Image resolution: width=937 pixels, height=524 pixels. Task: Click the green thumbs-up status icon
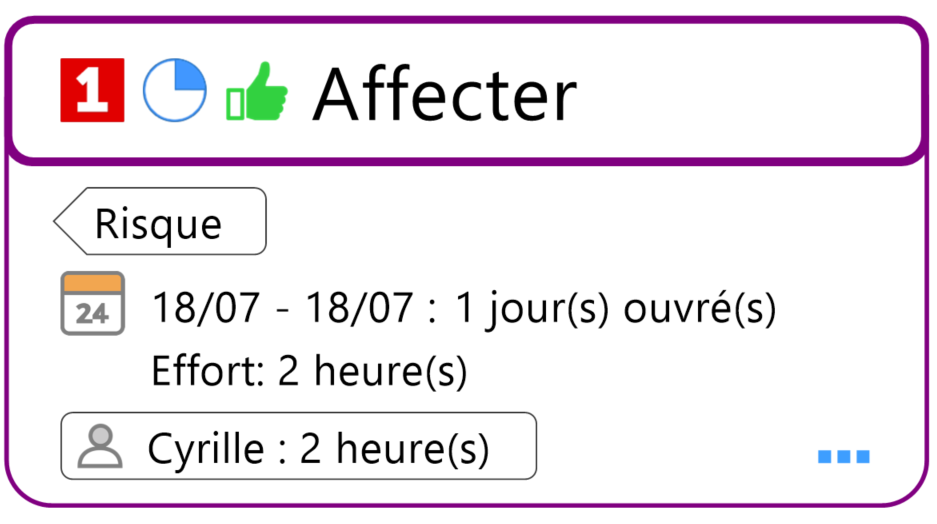(257, 92)
